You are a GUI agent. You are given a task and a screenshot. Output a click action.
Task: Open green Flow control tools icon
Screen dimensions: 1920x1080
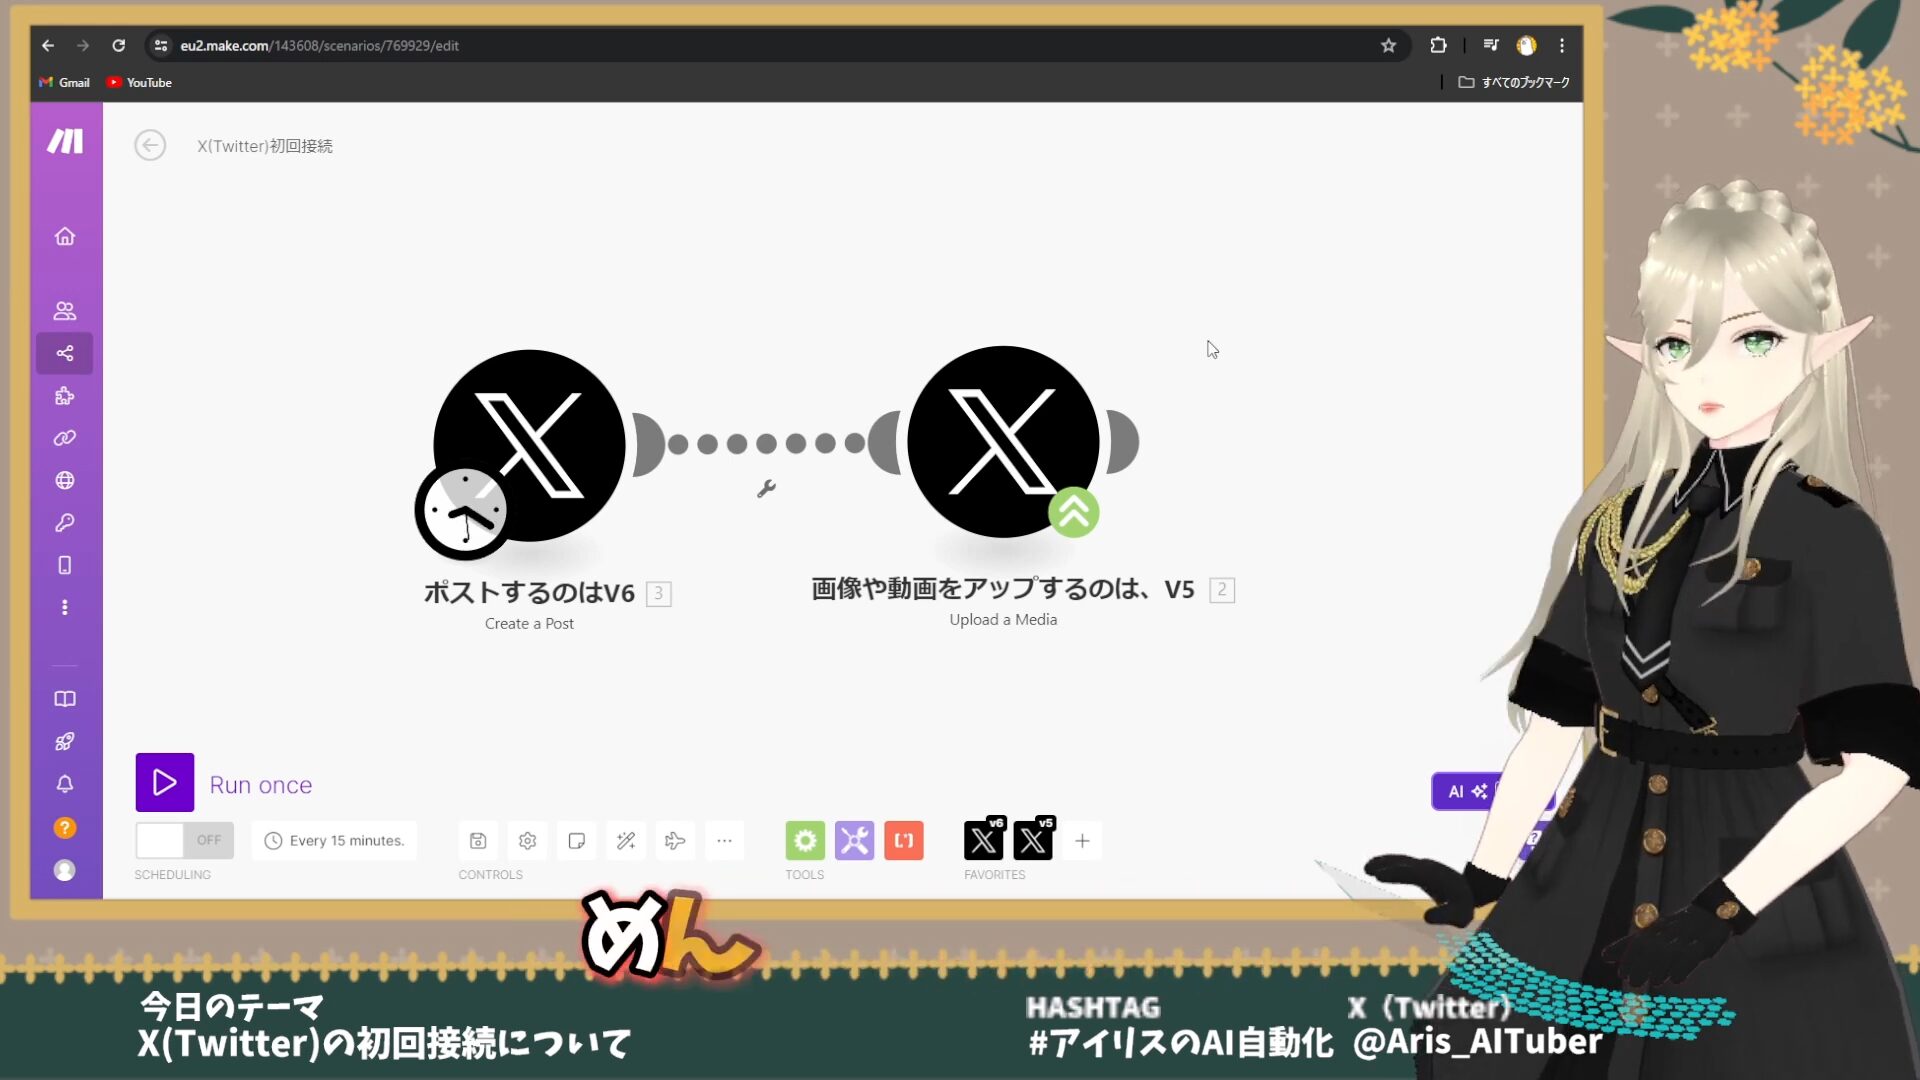pos(805,841)
